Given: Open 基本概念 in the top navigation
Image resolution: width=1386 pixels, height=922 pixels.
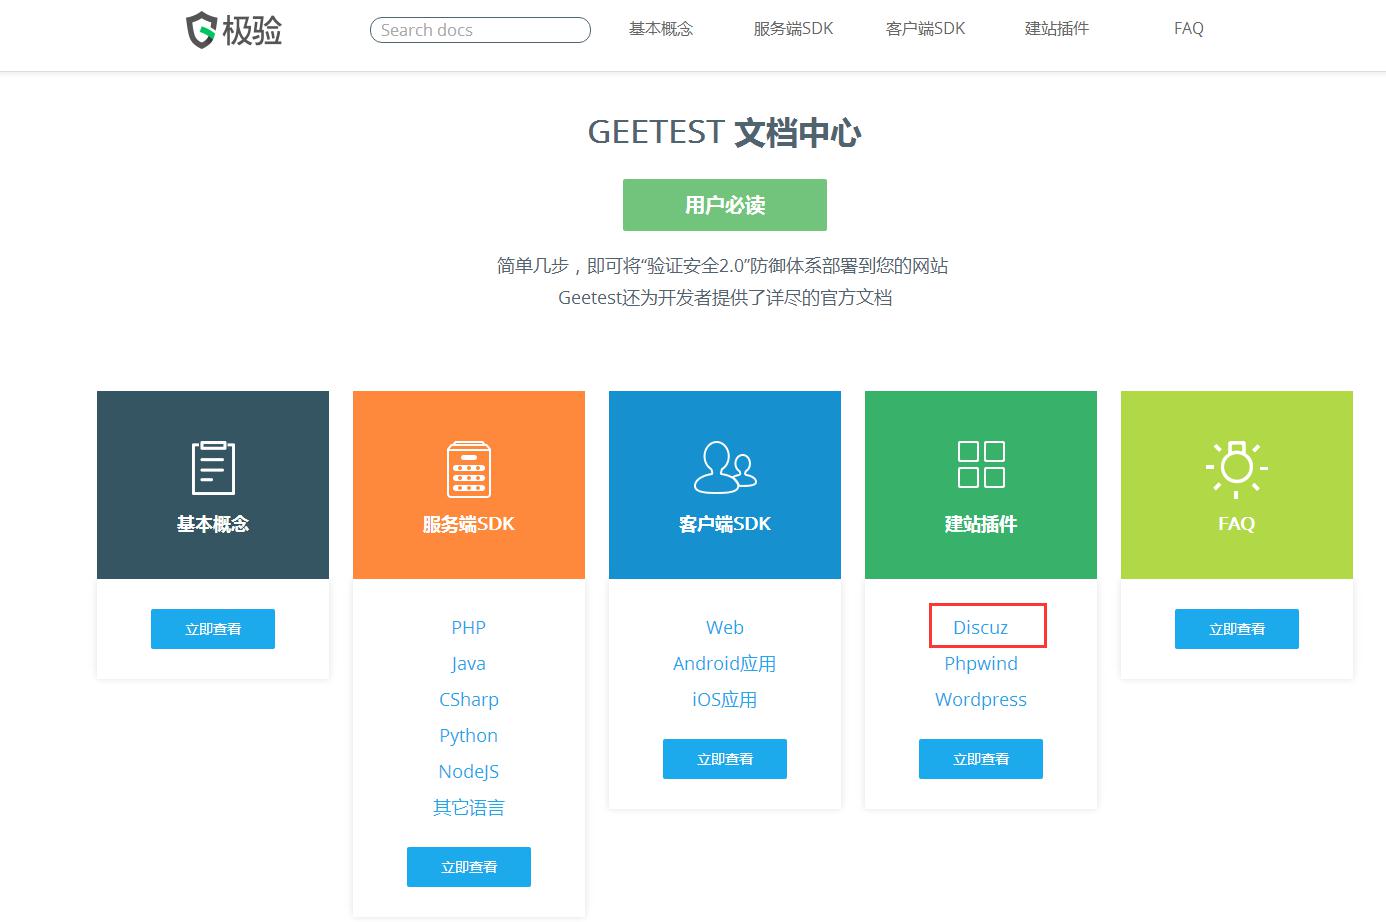Looking at the screenshot, I should coord(661,29).
